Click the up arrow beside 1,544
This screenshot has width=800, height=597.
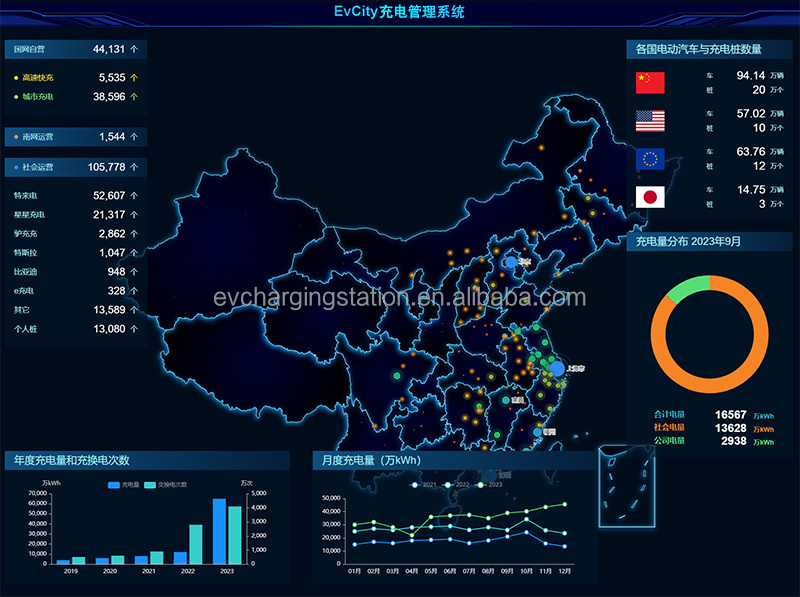[134, 137]
